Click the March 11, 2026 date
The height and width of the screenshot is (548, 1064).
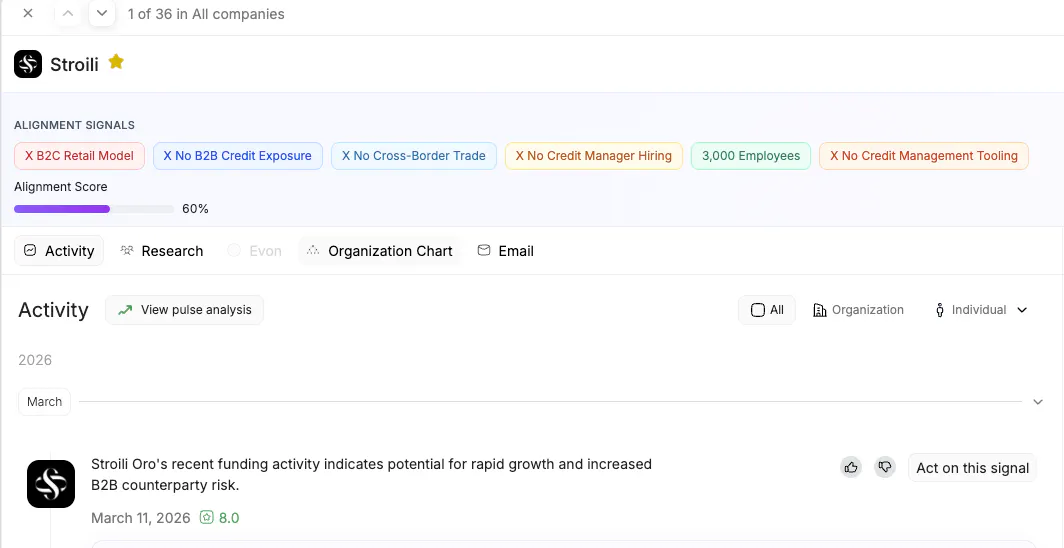(x=140, y=518)
